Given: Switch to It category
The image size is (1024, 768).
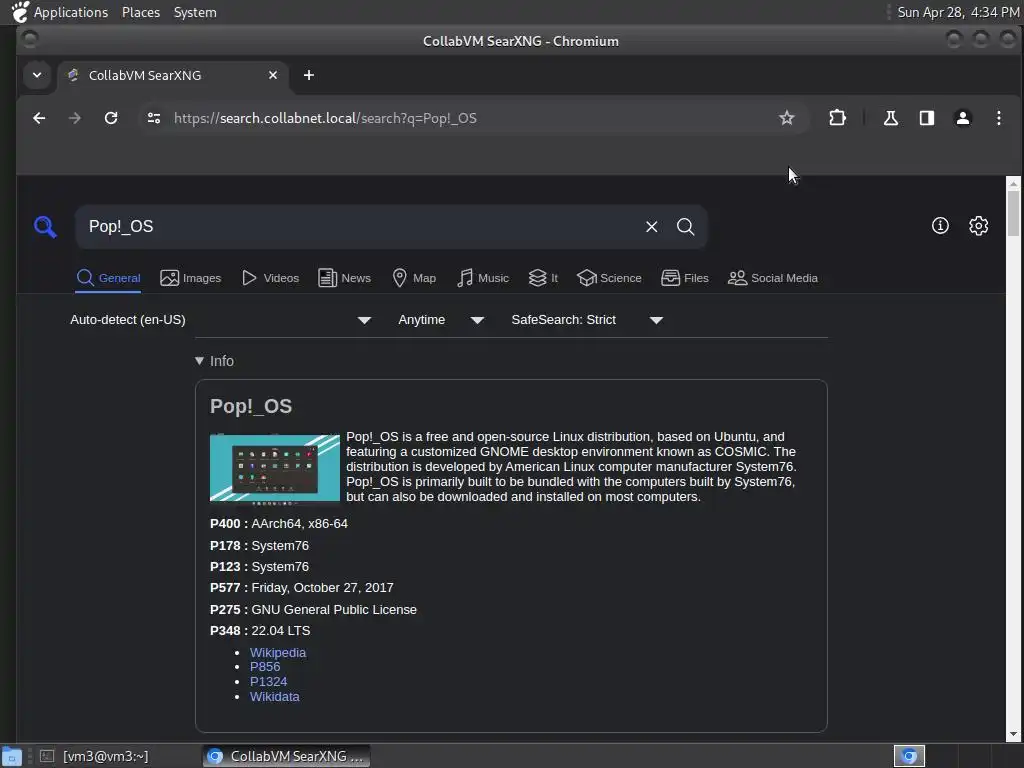Looking at the screenshot, I should pos(543,278).
